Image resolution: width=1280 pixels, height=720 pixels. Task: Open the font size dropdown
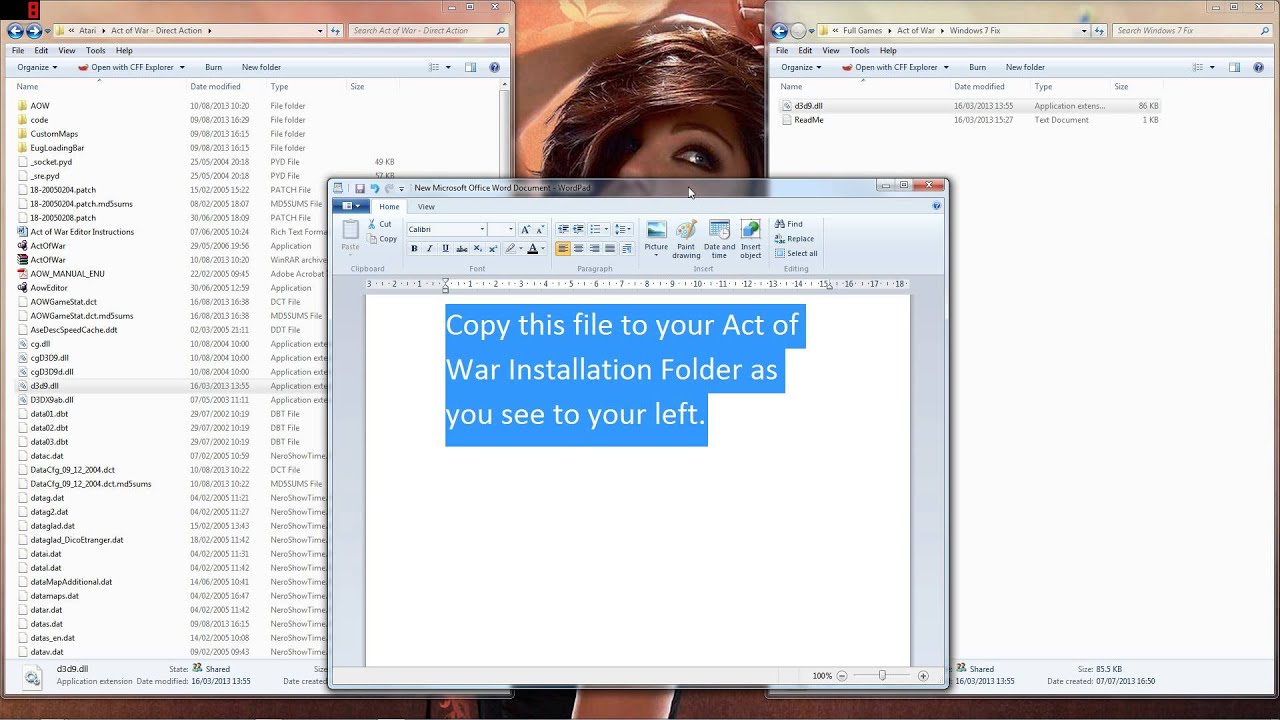point(511,230)
